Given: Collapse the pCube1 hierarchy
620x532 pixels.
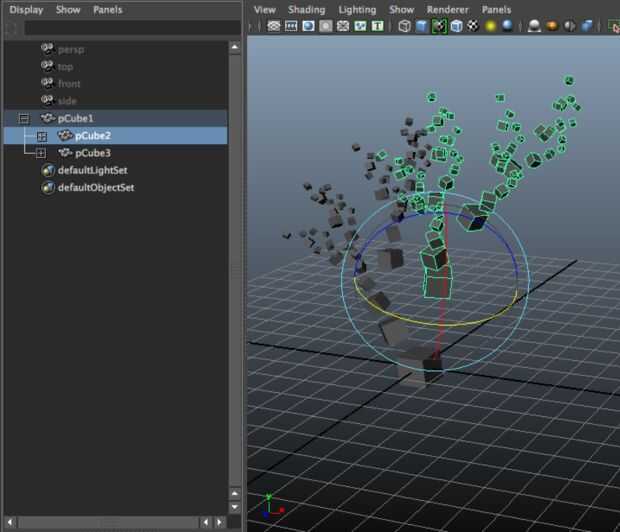Looking at the screenshot, I should 24,118.
